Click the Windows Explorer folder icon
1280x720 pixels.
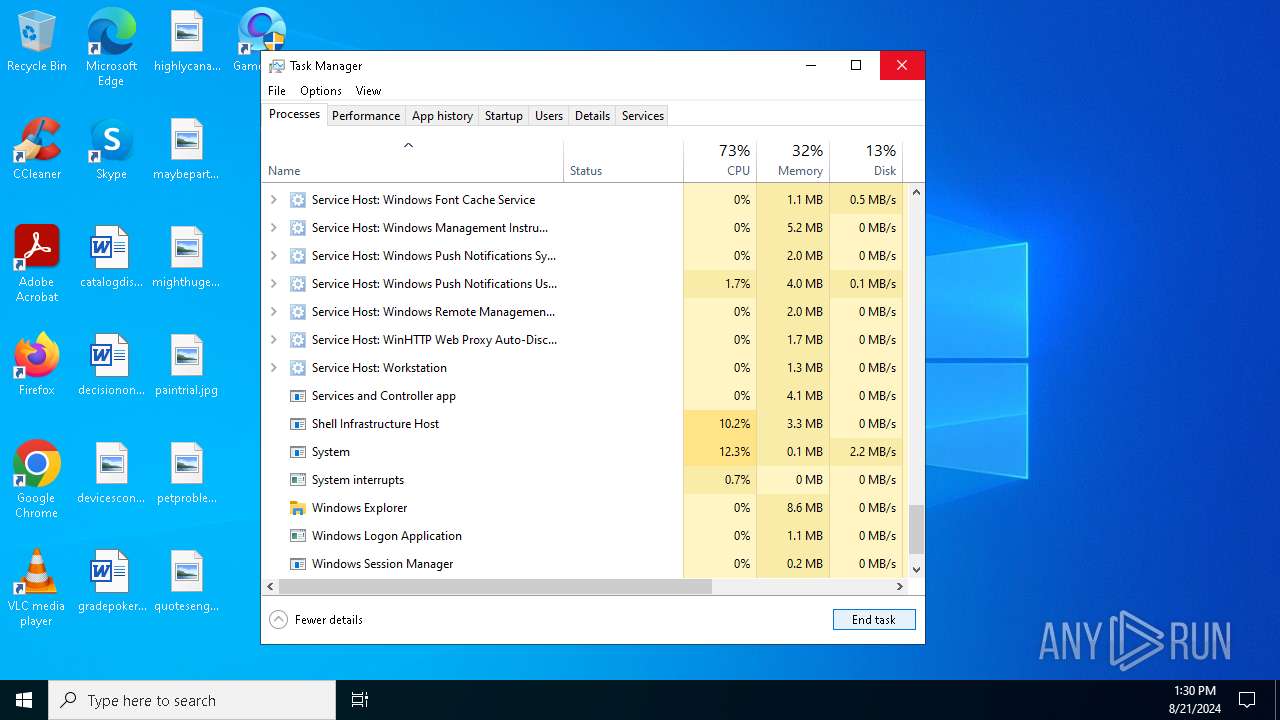pyautogui.click(x=297, y=508)
